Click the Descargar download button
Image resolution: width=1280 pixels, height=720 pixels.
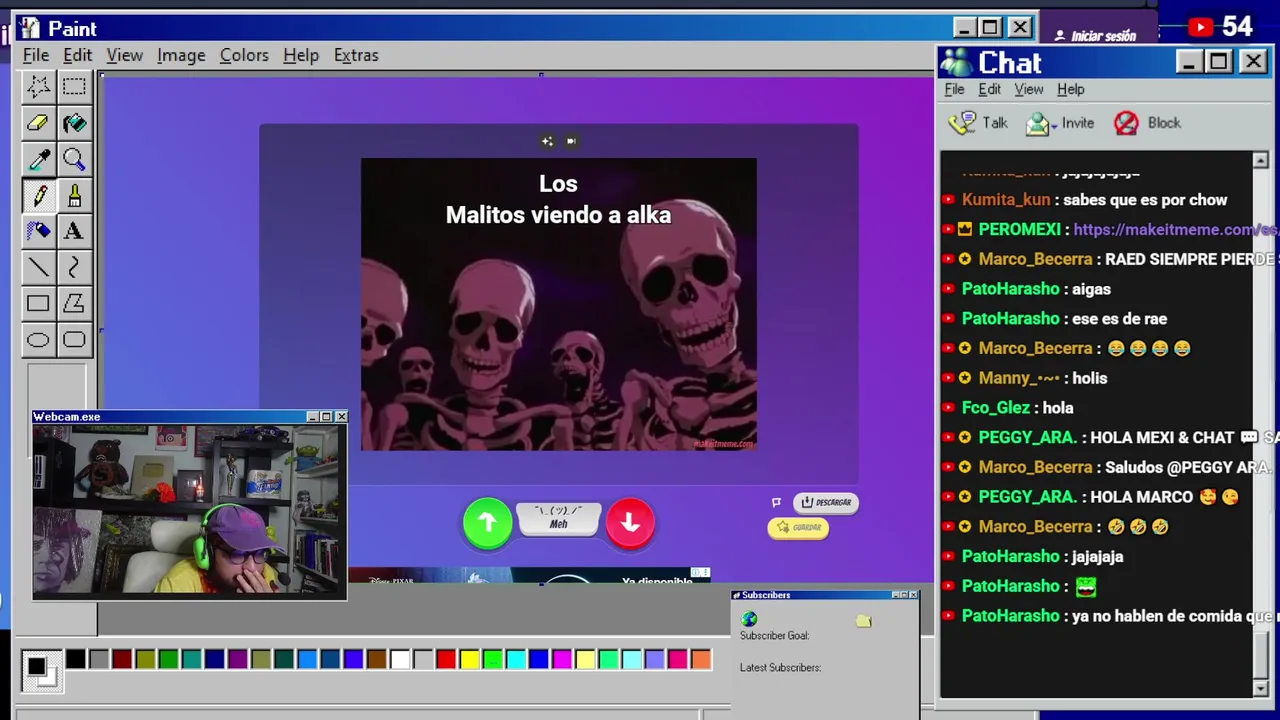(x=826, y=502)
